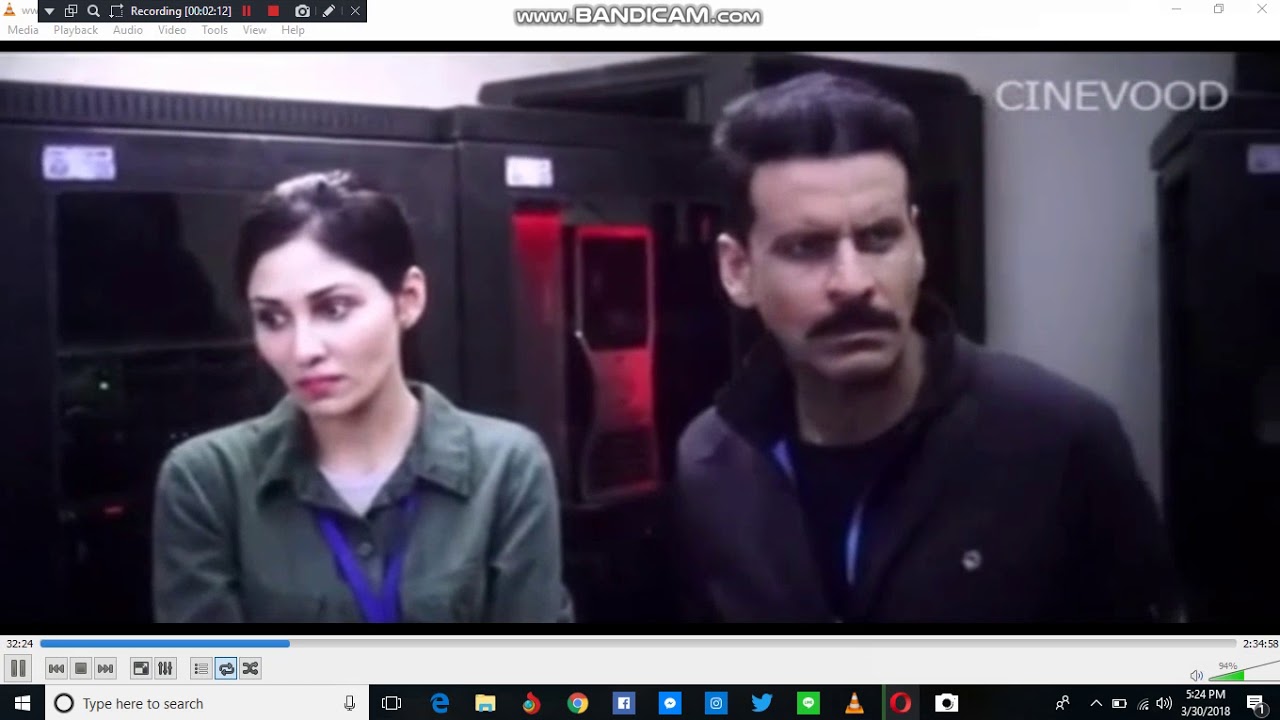Open the Video menu

point(172,30)
